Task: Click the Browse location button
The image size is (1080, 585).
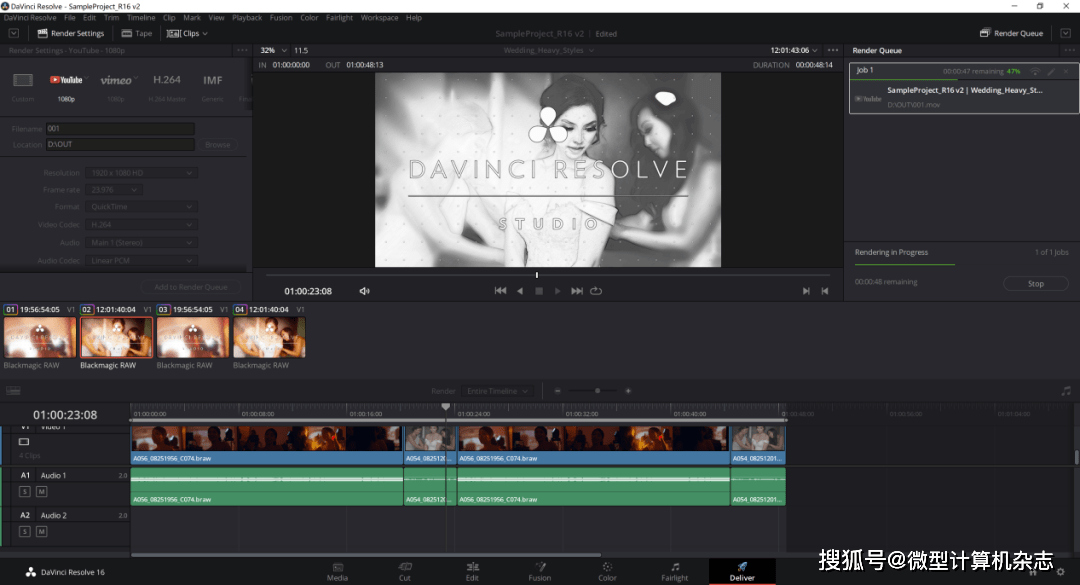Action: pos(218,145)
